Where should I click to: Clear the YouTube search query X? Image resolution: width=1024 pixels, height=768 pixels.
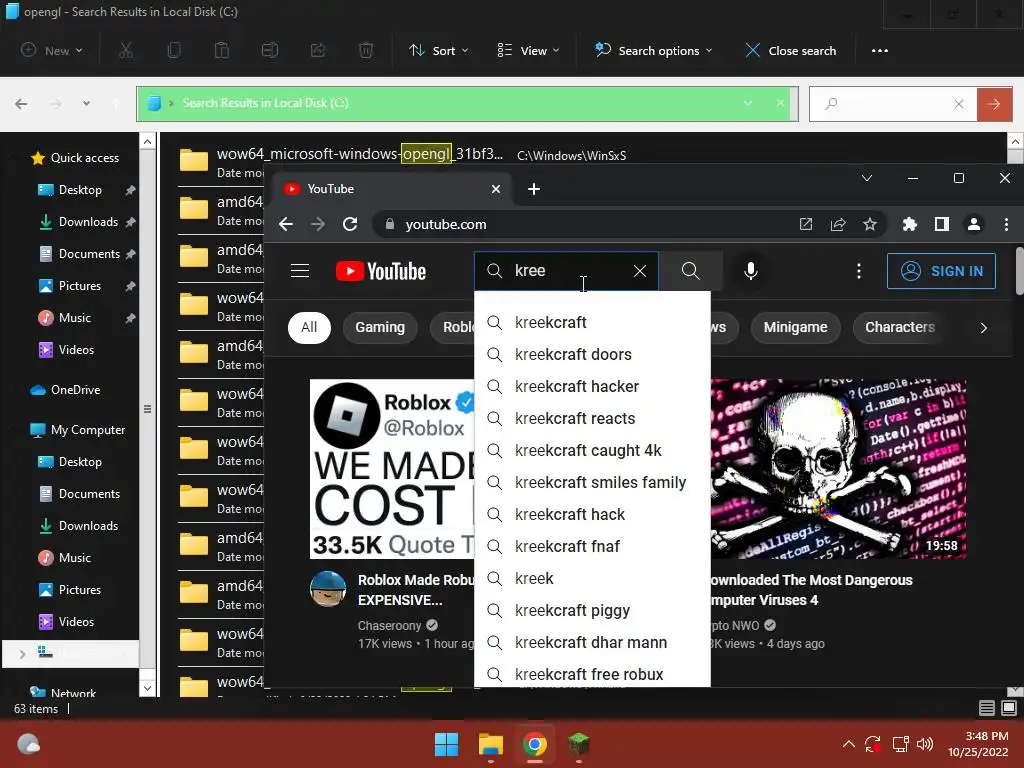[640, 270]
